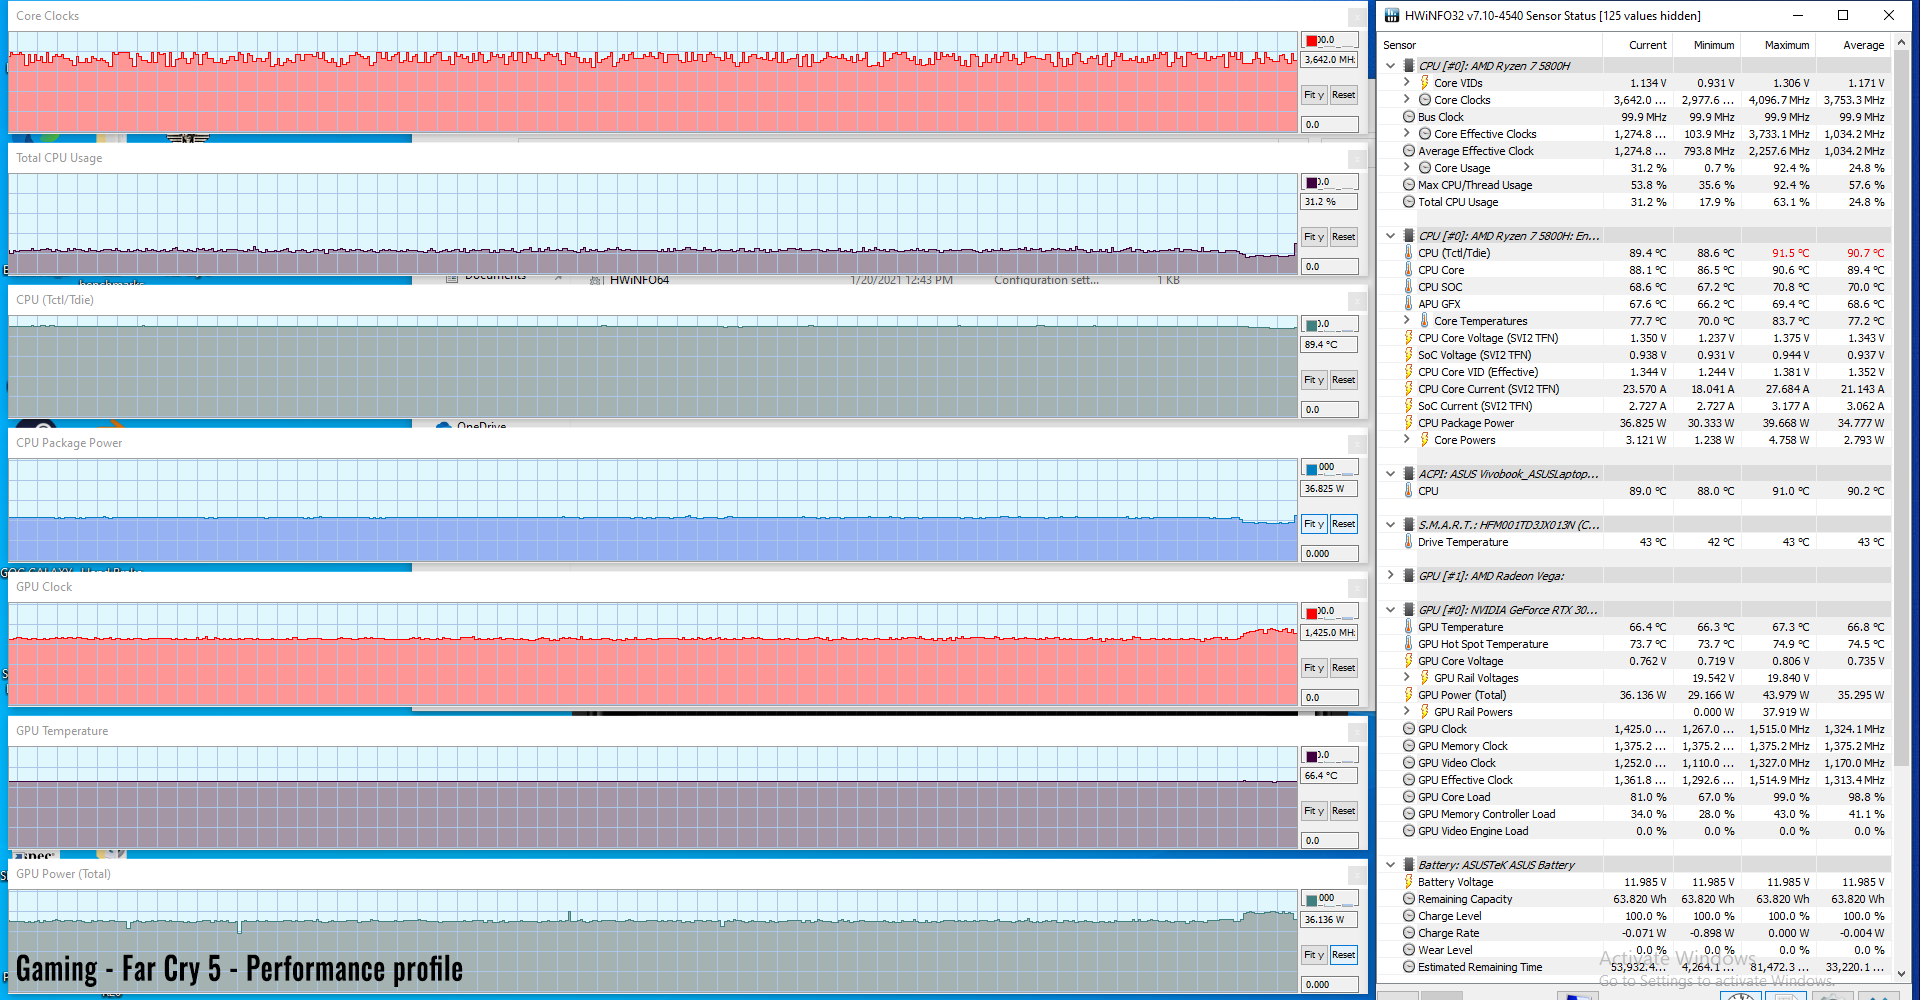This screenshot has height=1000, width=1920.
Task: Click the CPU Tctl/Tdie thermometer icon
Action: [x=1408, y=253]
